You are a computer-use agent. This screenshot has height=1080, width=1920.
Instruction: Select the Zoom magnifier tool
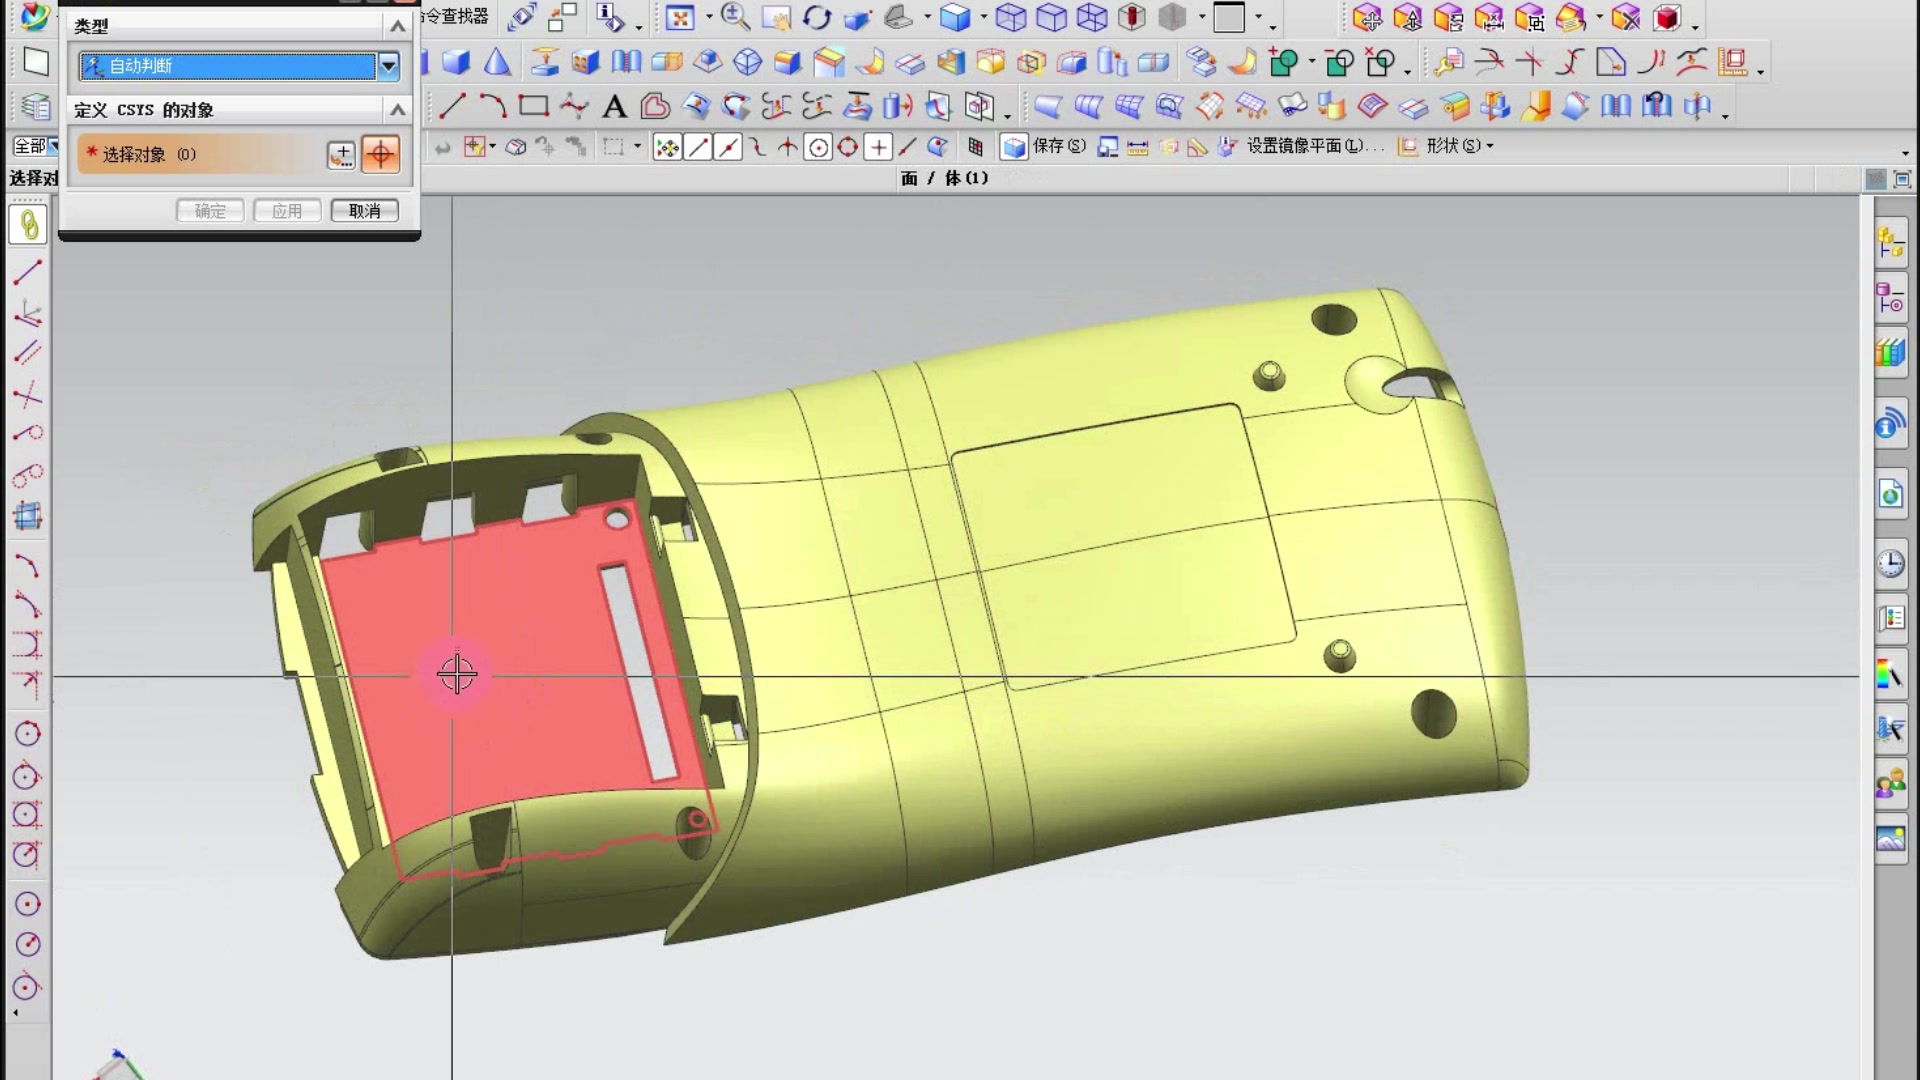pos(735,17)
